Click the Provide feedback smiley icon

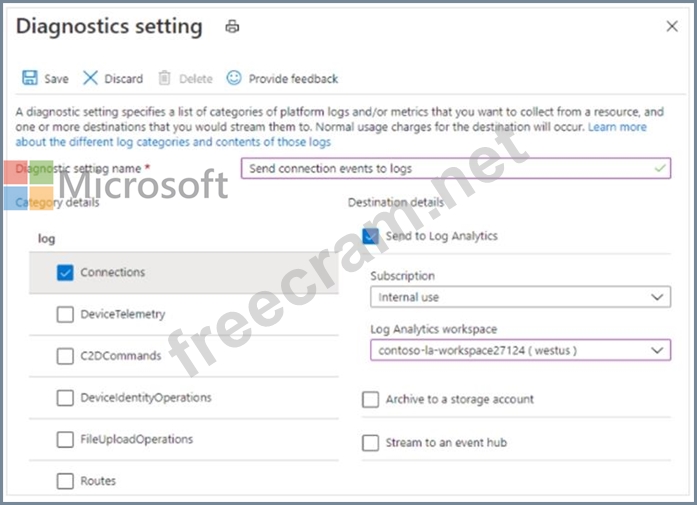[234, 78]
